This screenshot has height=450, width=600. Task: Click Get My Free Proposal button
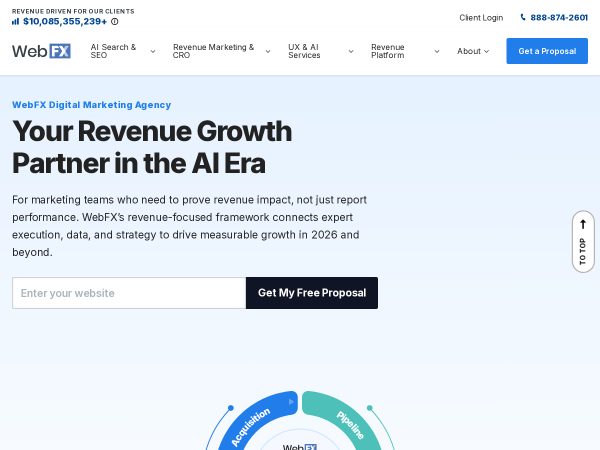(312, 293)
